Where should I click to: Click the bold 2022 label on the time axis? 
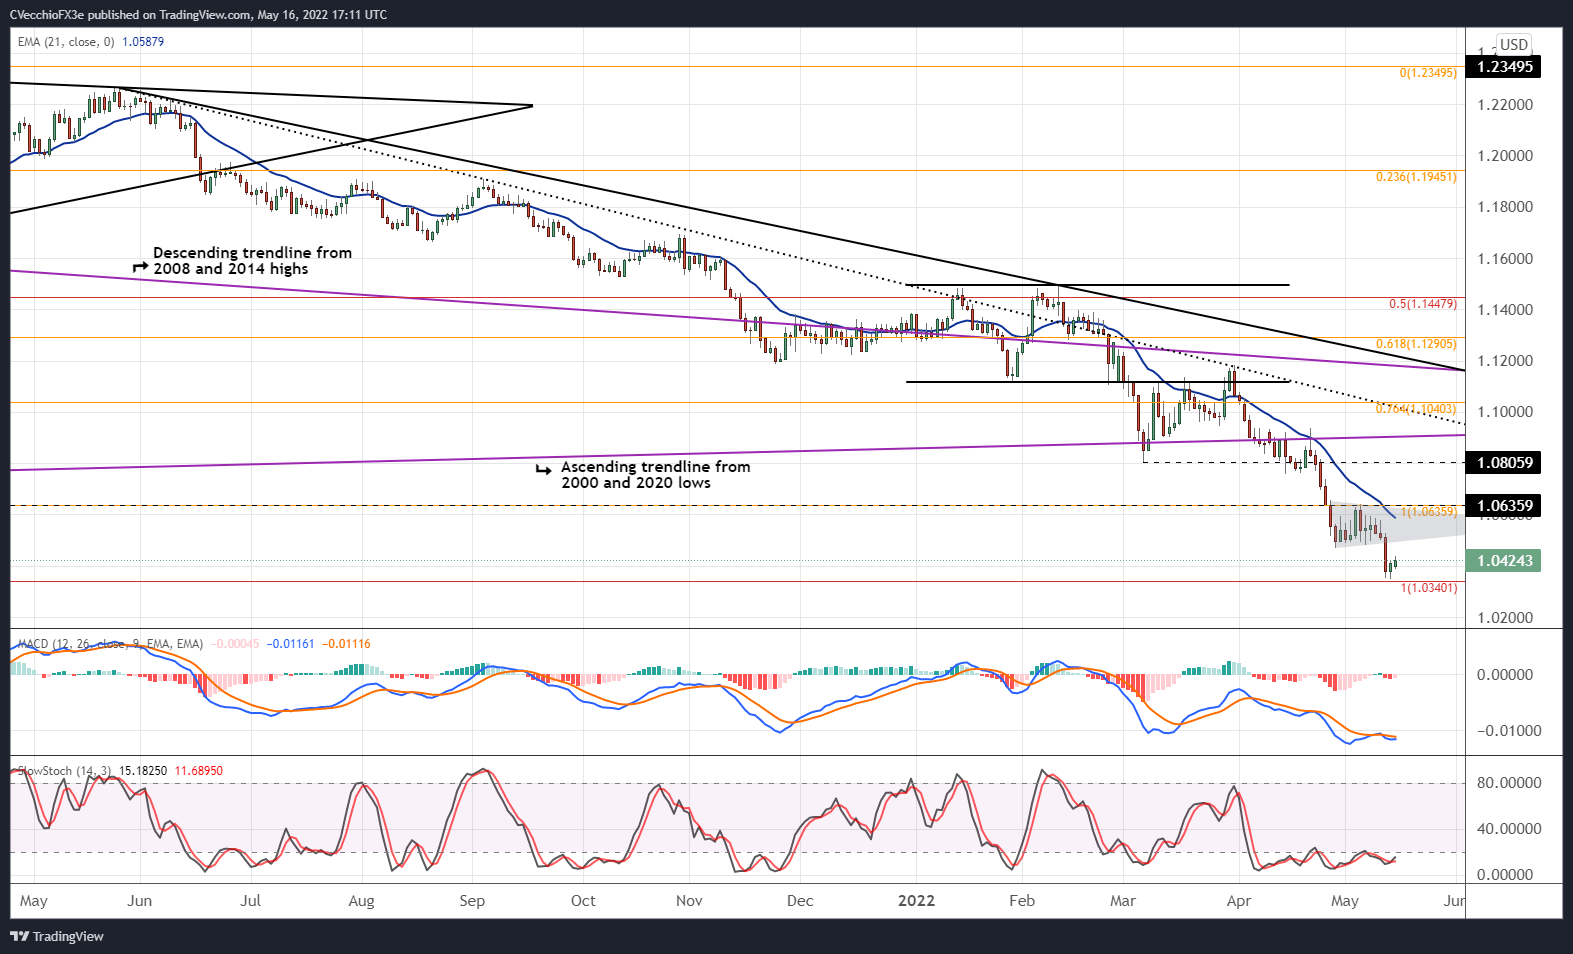point(917,901)
